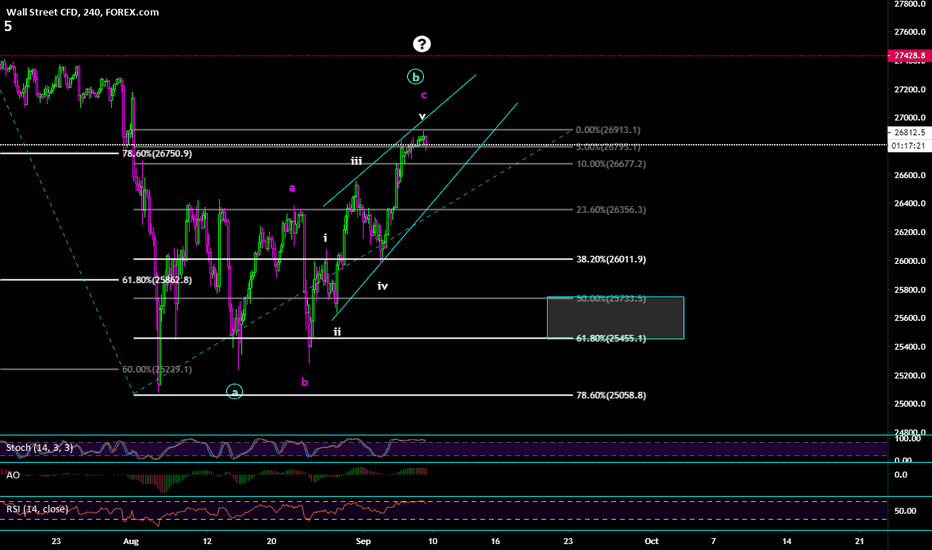Click date '7' on the time axis
932x550 pixels.
coord(713,541)
